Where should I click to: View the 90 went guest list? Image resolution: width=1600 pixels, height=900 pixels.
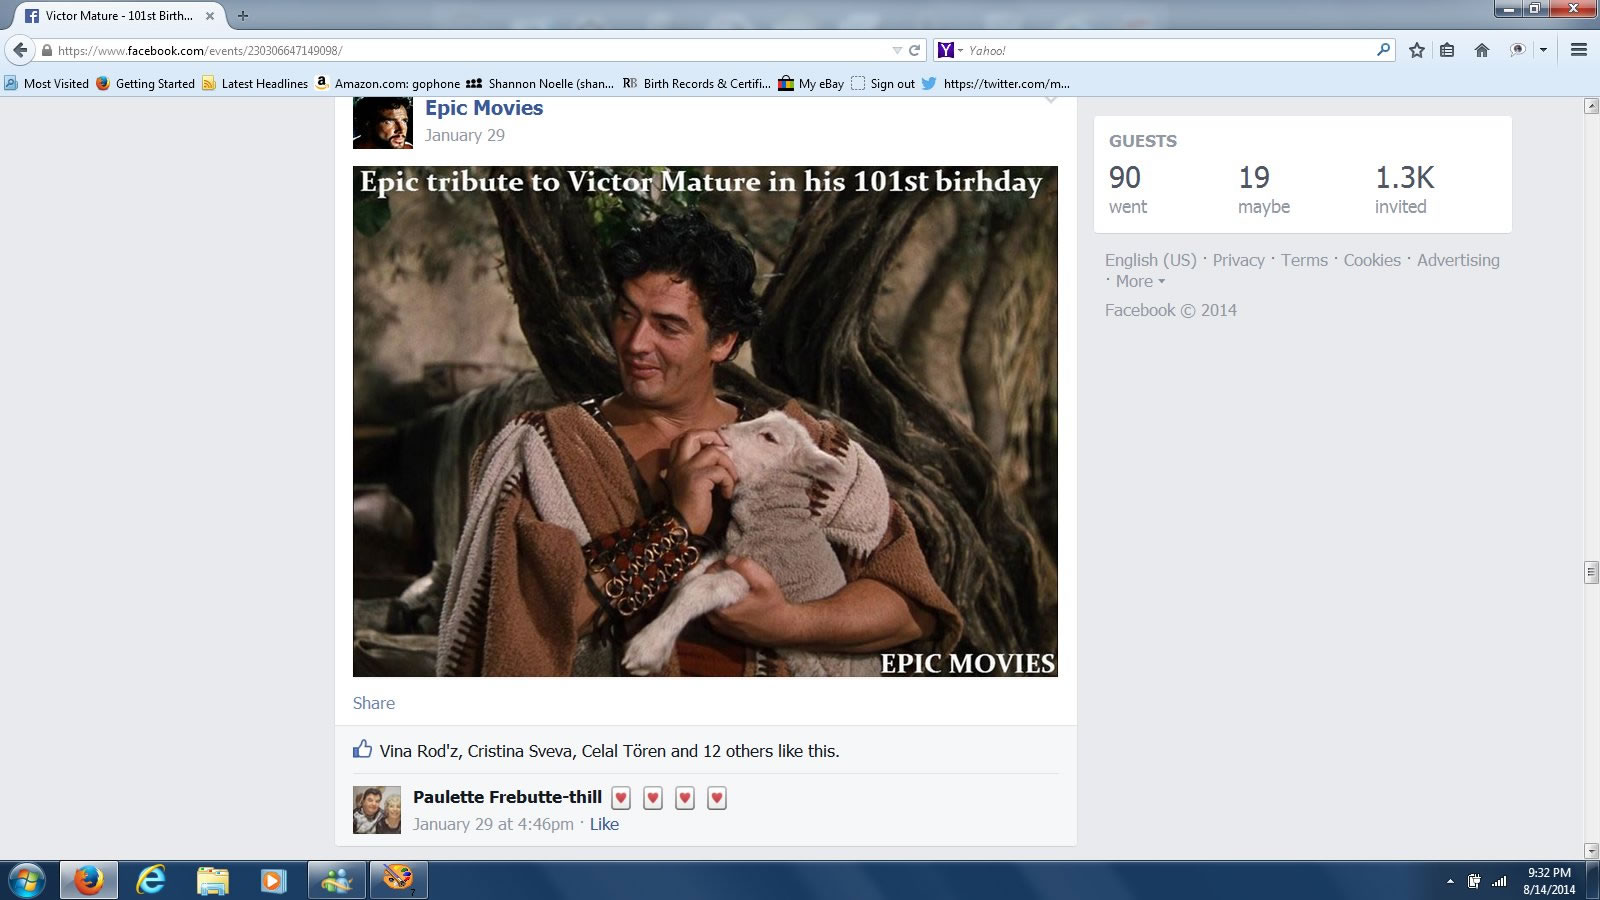1128,190
